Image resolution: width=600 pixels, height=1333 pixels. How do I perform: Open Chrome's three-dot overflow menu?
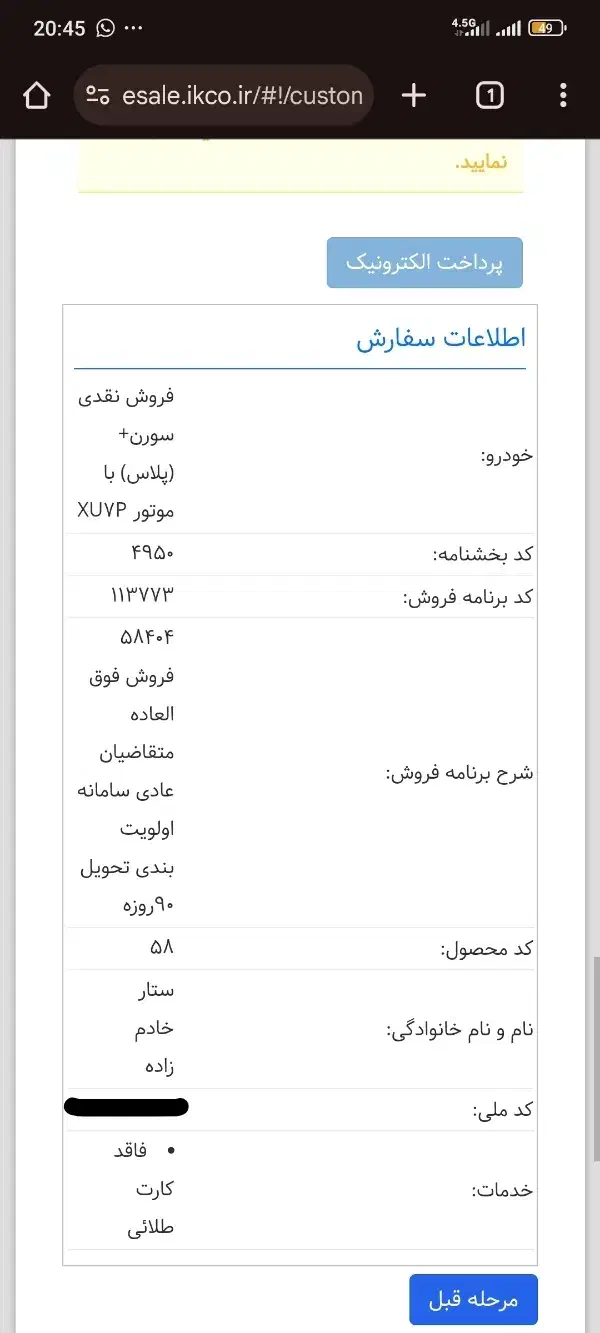point(563,95)
